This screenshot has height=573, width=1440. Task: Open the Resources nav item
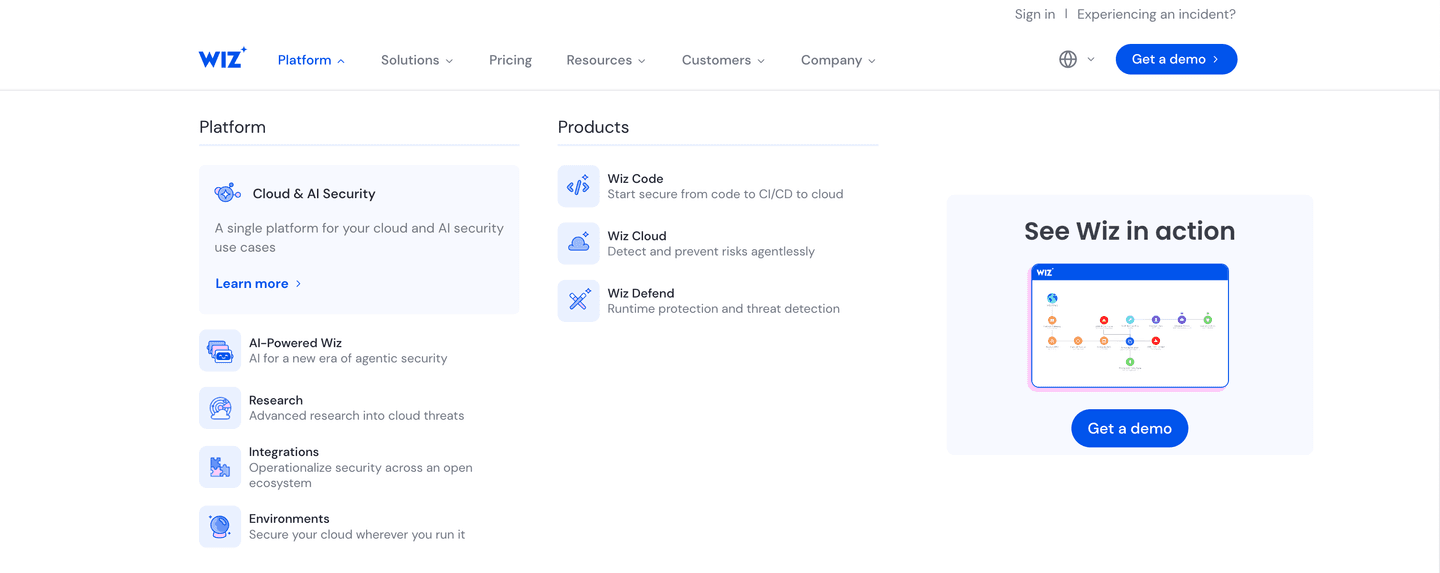coord(599,60)
